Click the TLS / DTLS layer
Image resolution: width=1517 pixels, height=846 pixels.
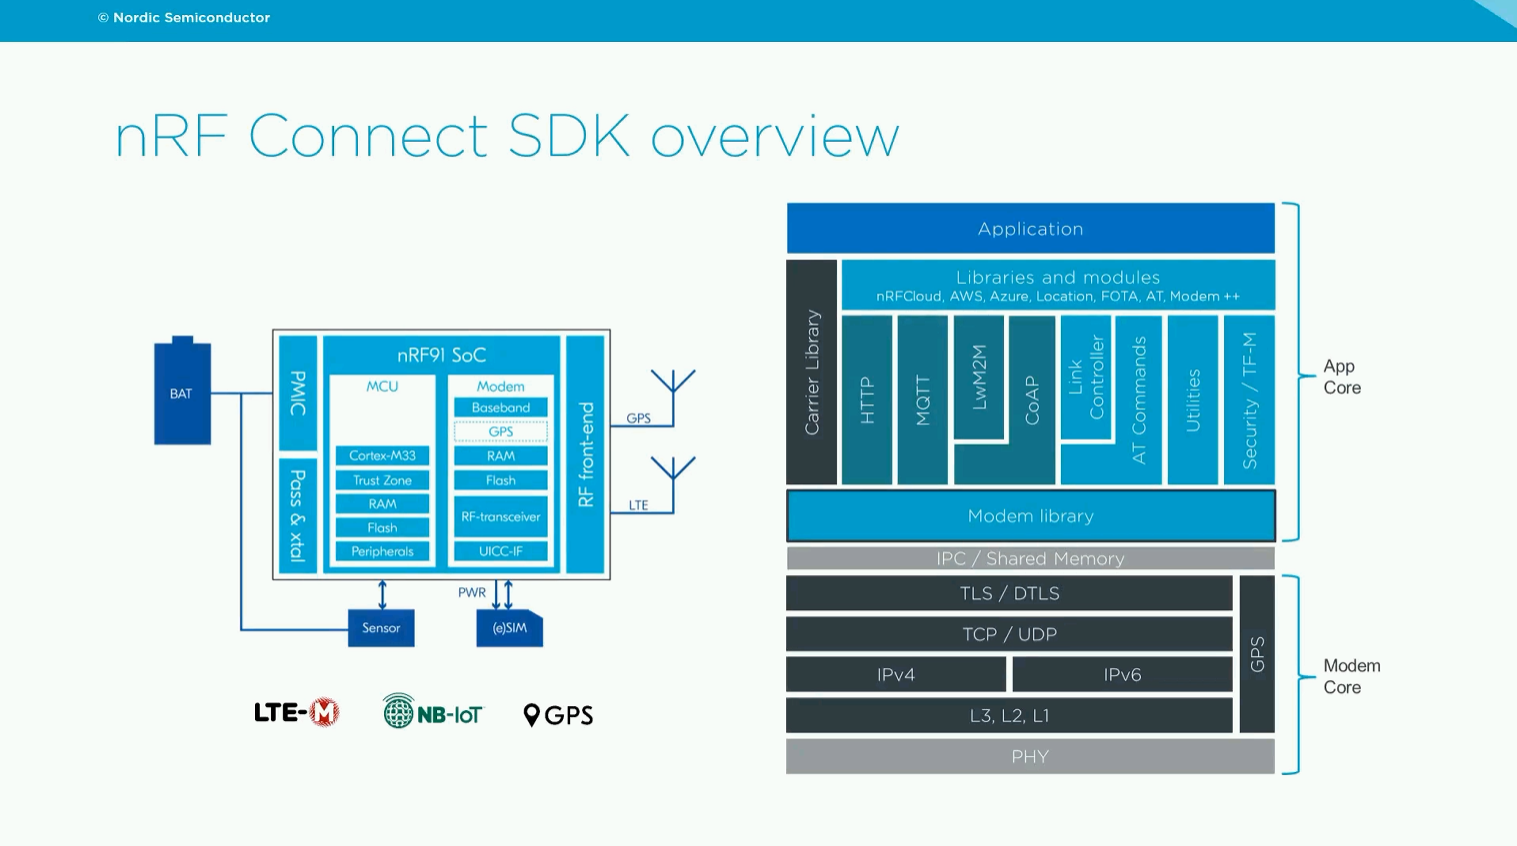point(1009,593)
